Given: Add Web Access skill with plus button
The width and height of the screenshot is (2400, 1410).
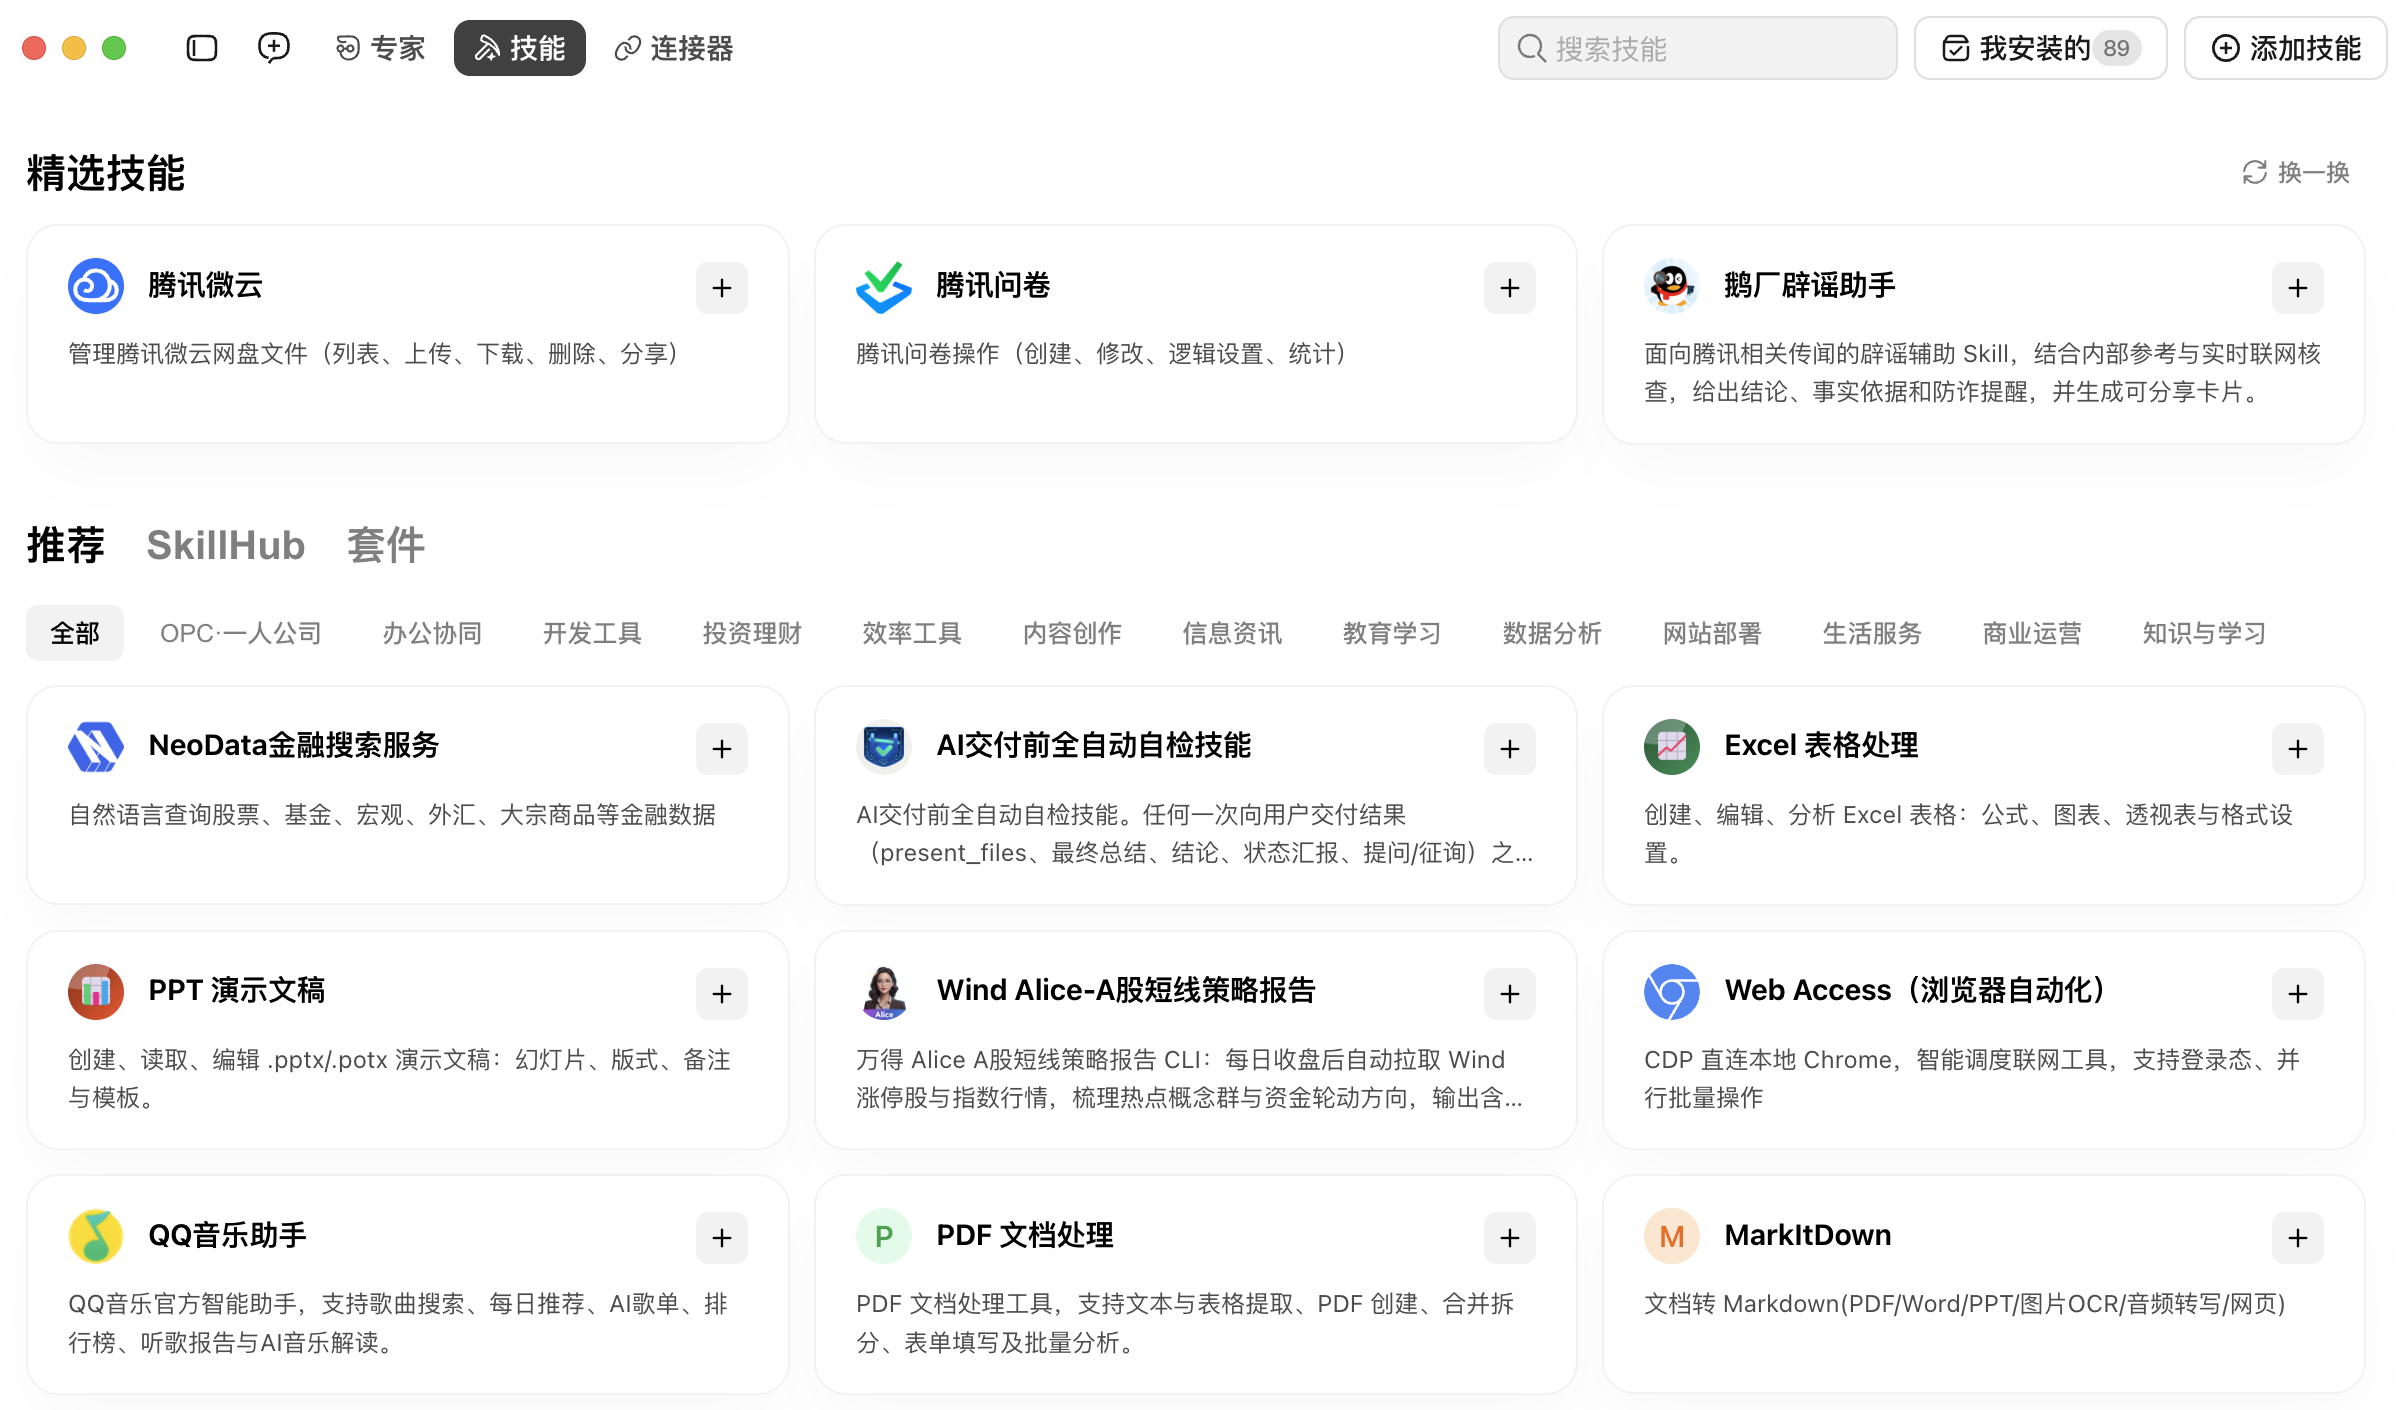Looking at the screenshot, I should click(x=2298, y=994).
